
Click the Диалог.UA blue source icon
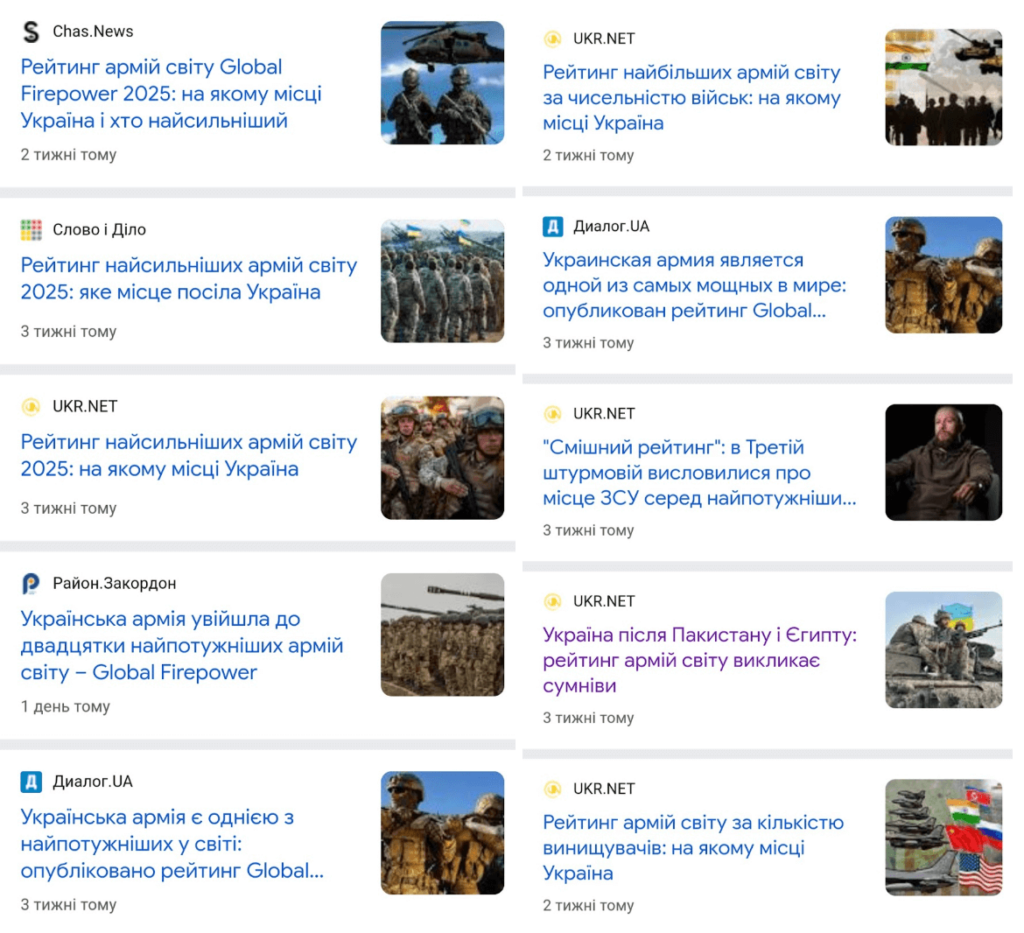[551, 227]
